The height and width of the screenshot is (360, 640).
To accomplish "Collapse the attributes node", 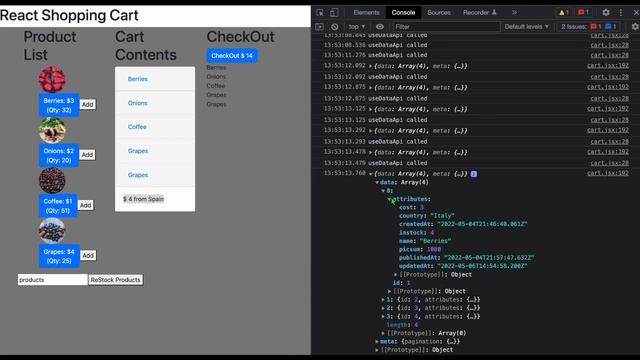I will click(x=389, y=199).
